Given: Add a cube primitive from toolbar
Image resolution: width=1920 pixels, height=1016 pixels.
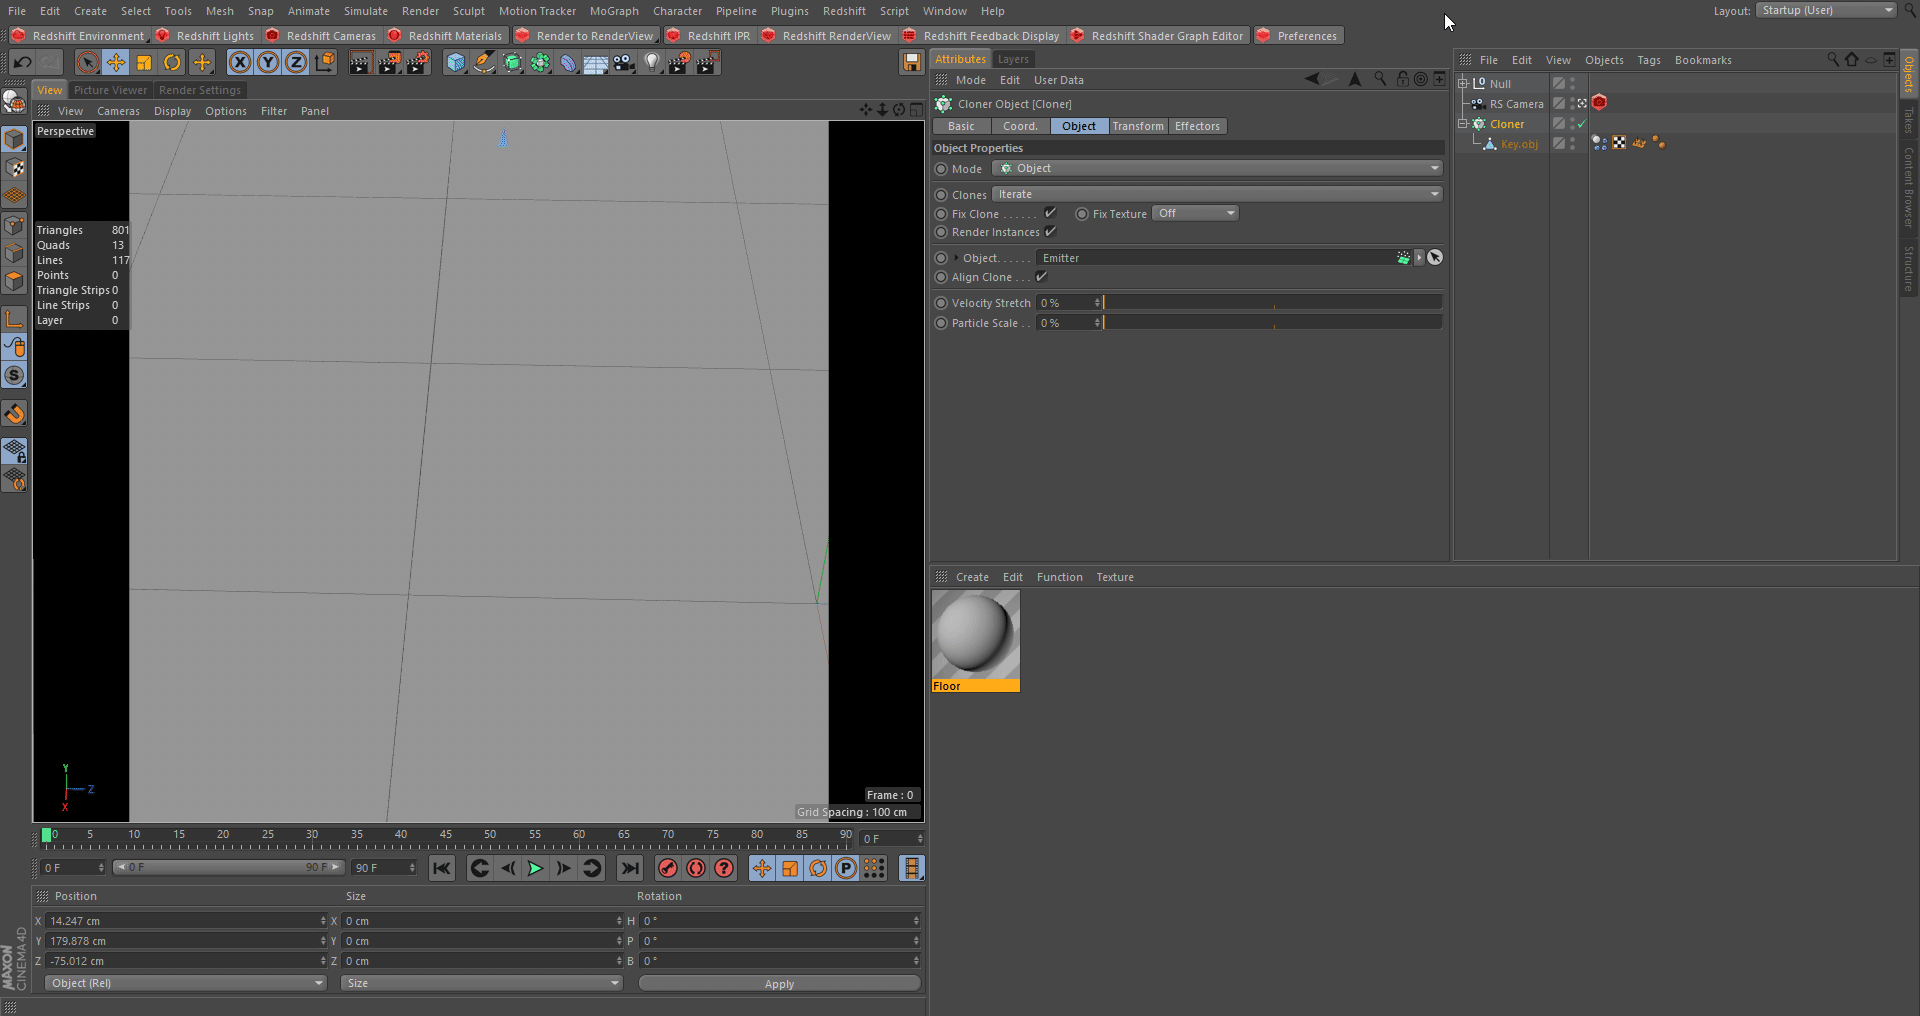Looking at the screenshot, I should (x=456, y=63).
